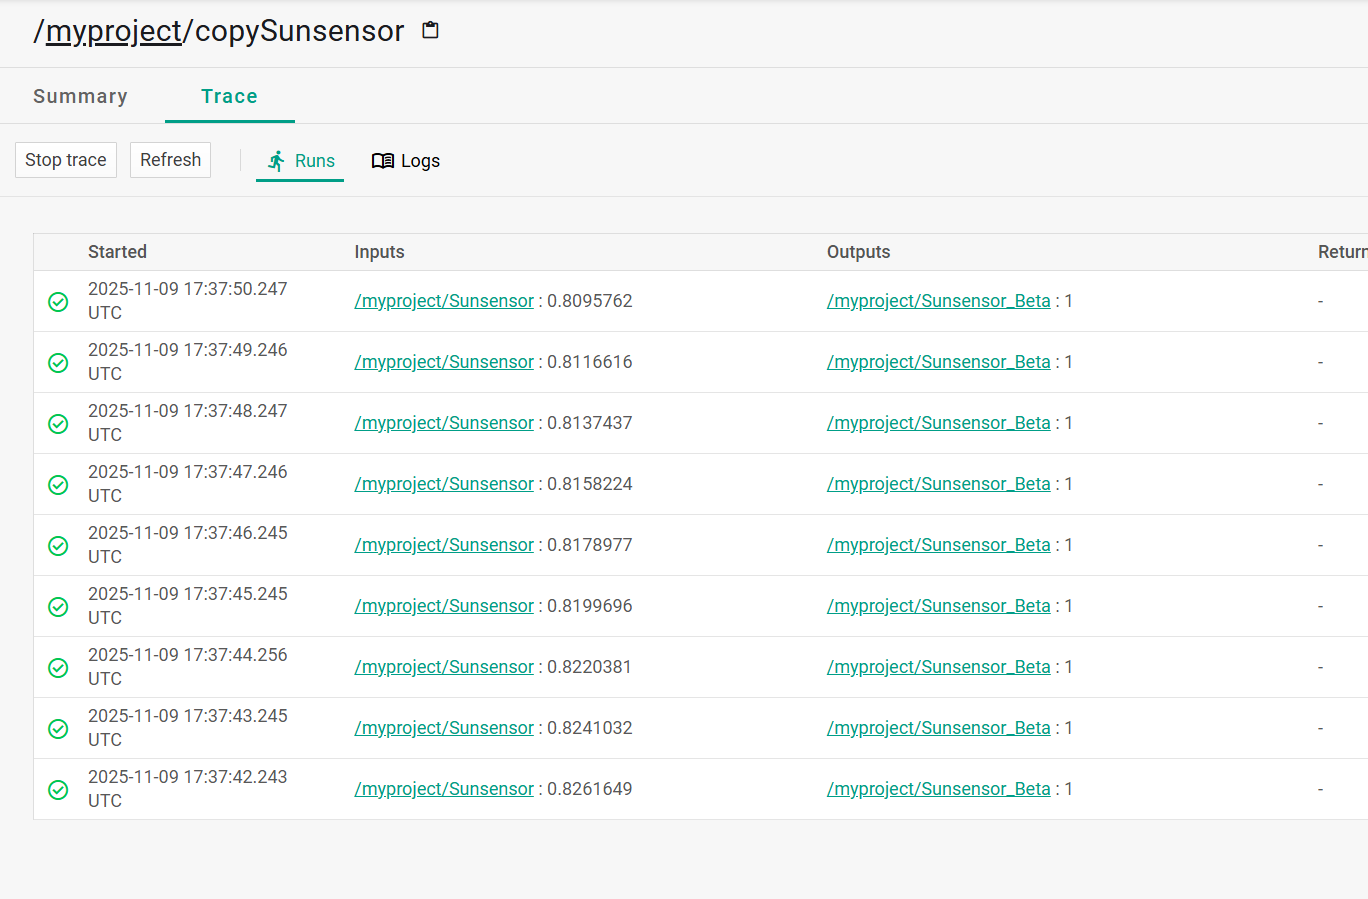Click the Started column header
This screenshot has height=899, width=1368.
(x=117, y=252)
